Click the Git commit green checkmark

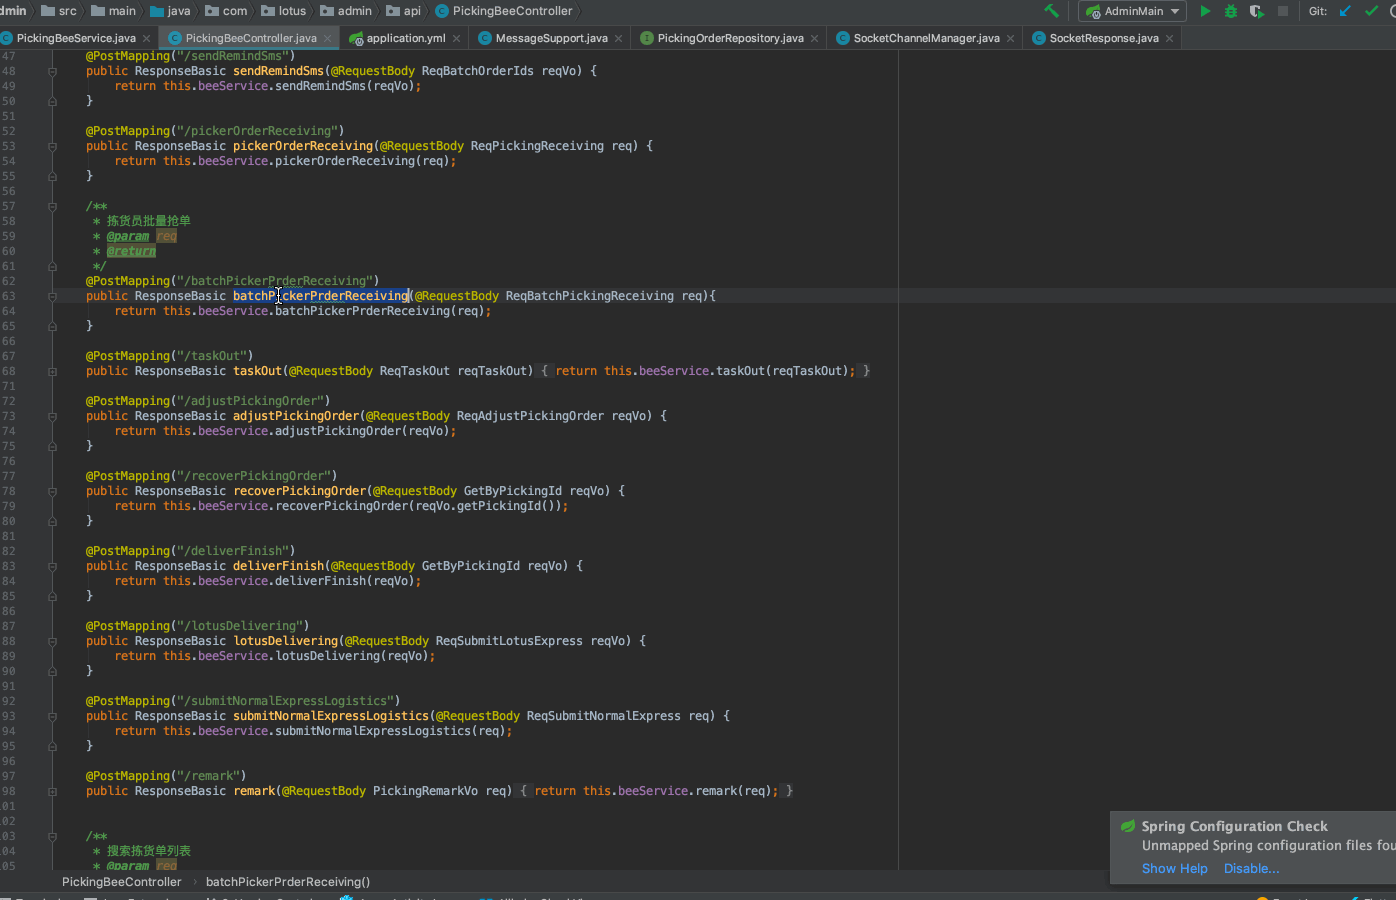[x=1371, y=11]
